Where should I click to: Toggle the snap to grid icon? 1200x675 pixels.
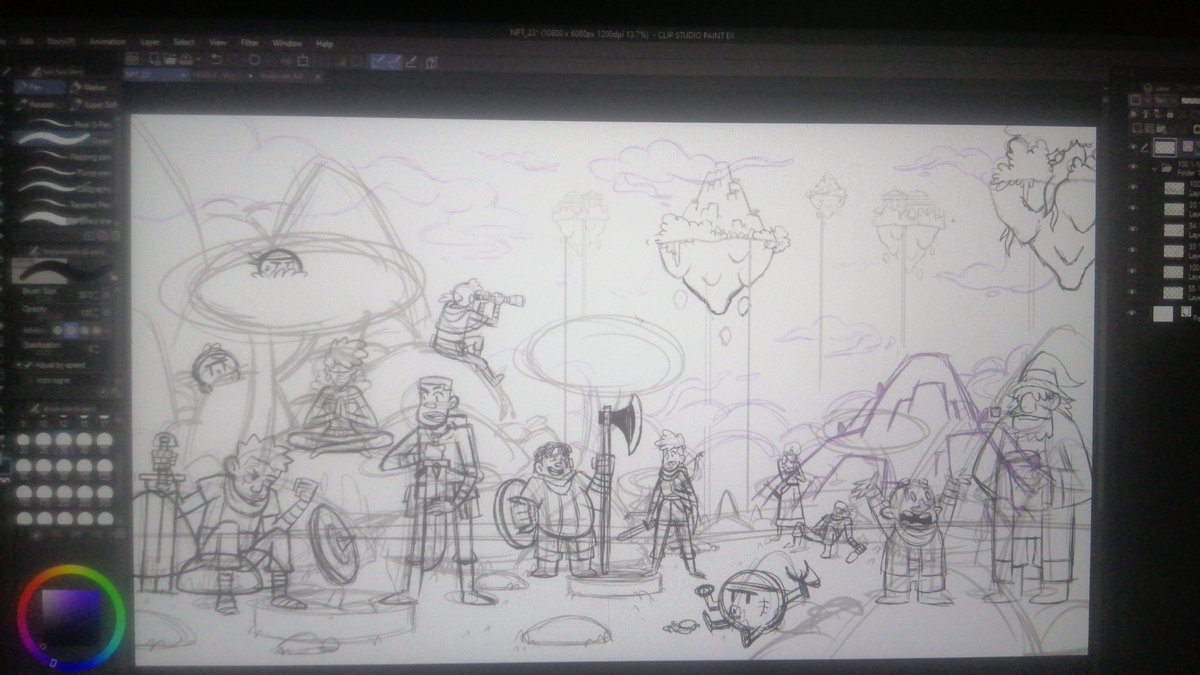pos(411,61)
